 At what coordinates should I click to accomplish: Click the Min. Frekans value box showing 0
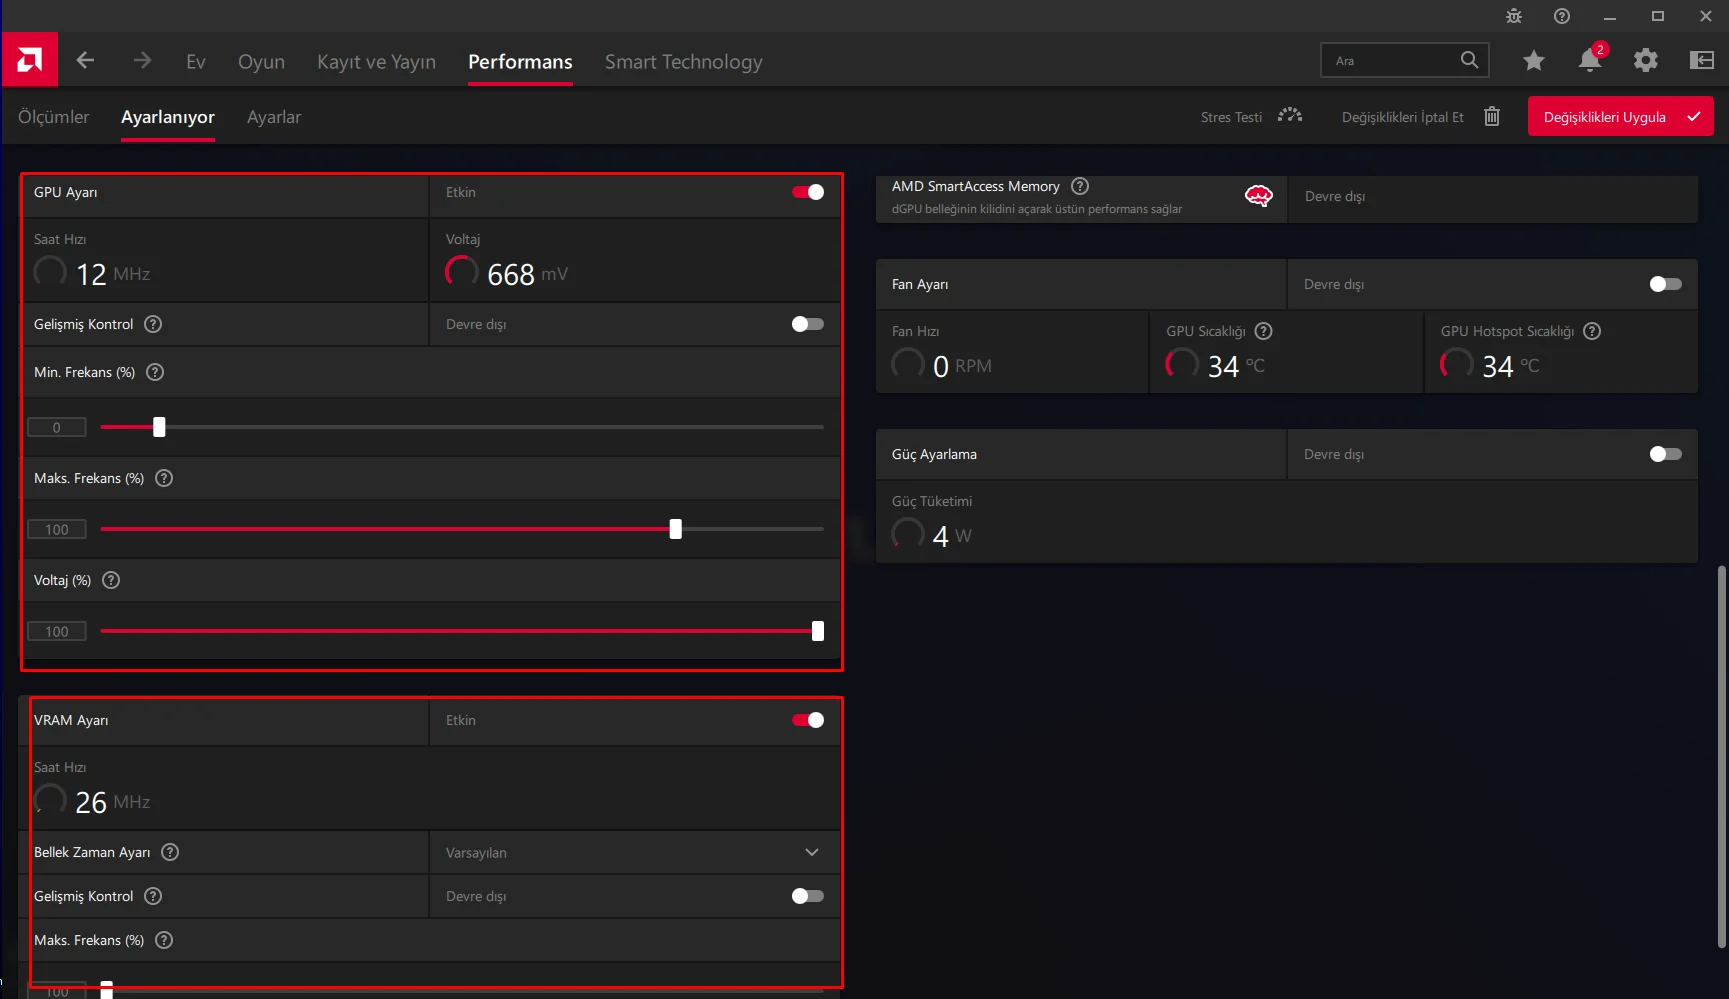click(x=57, y=427)
